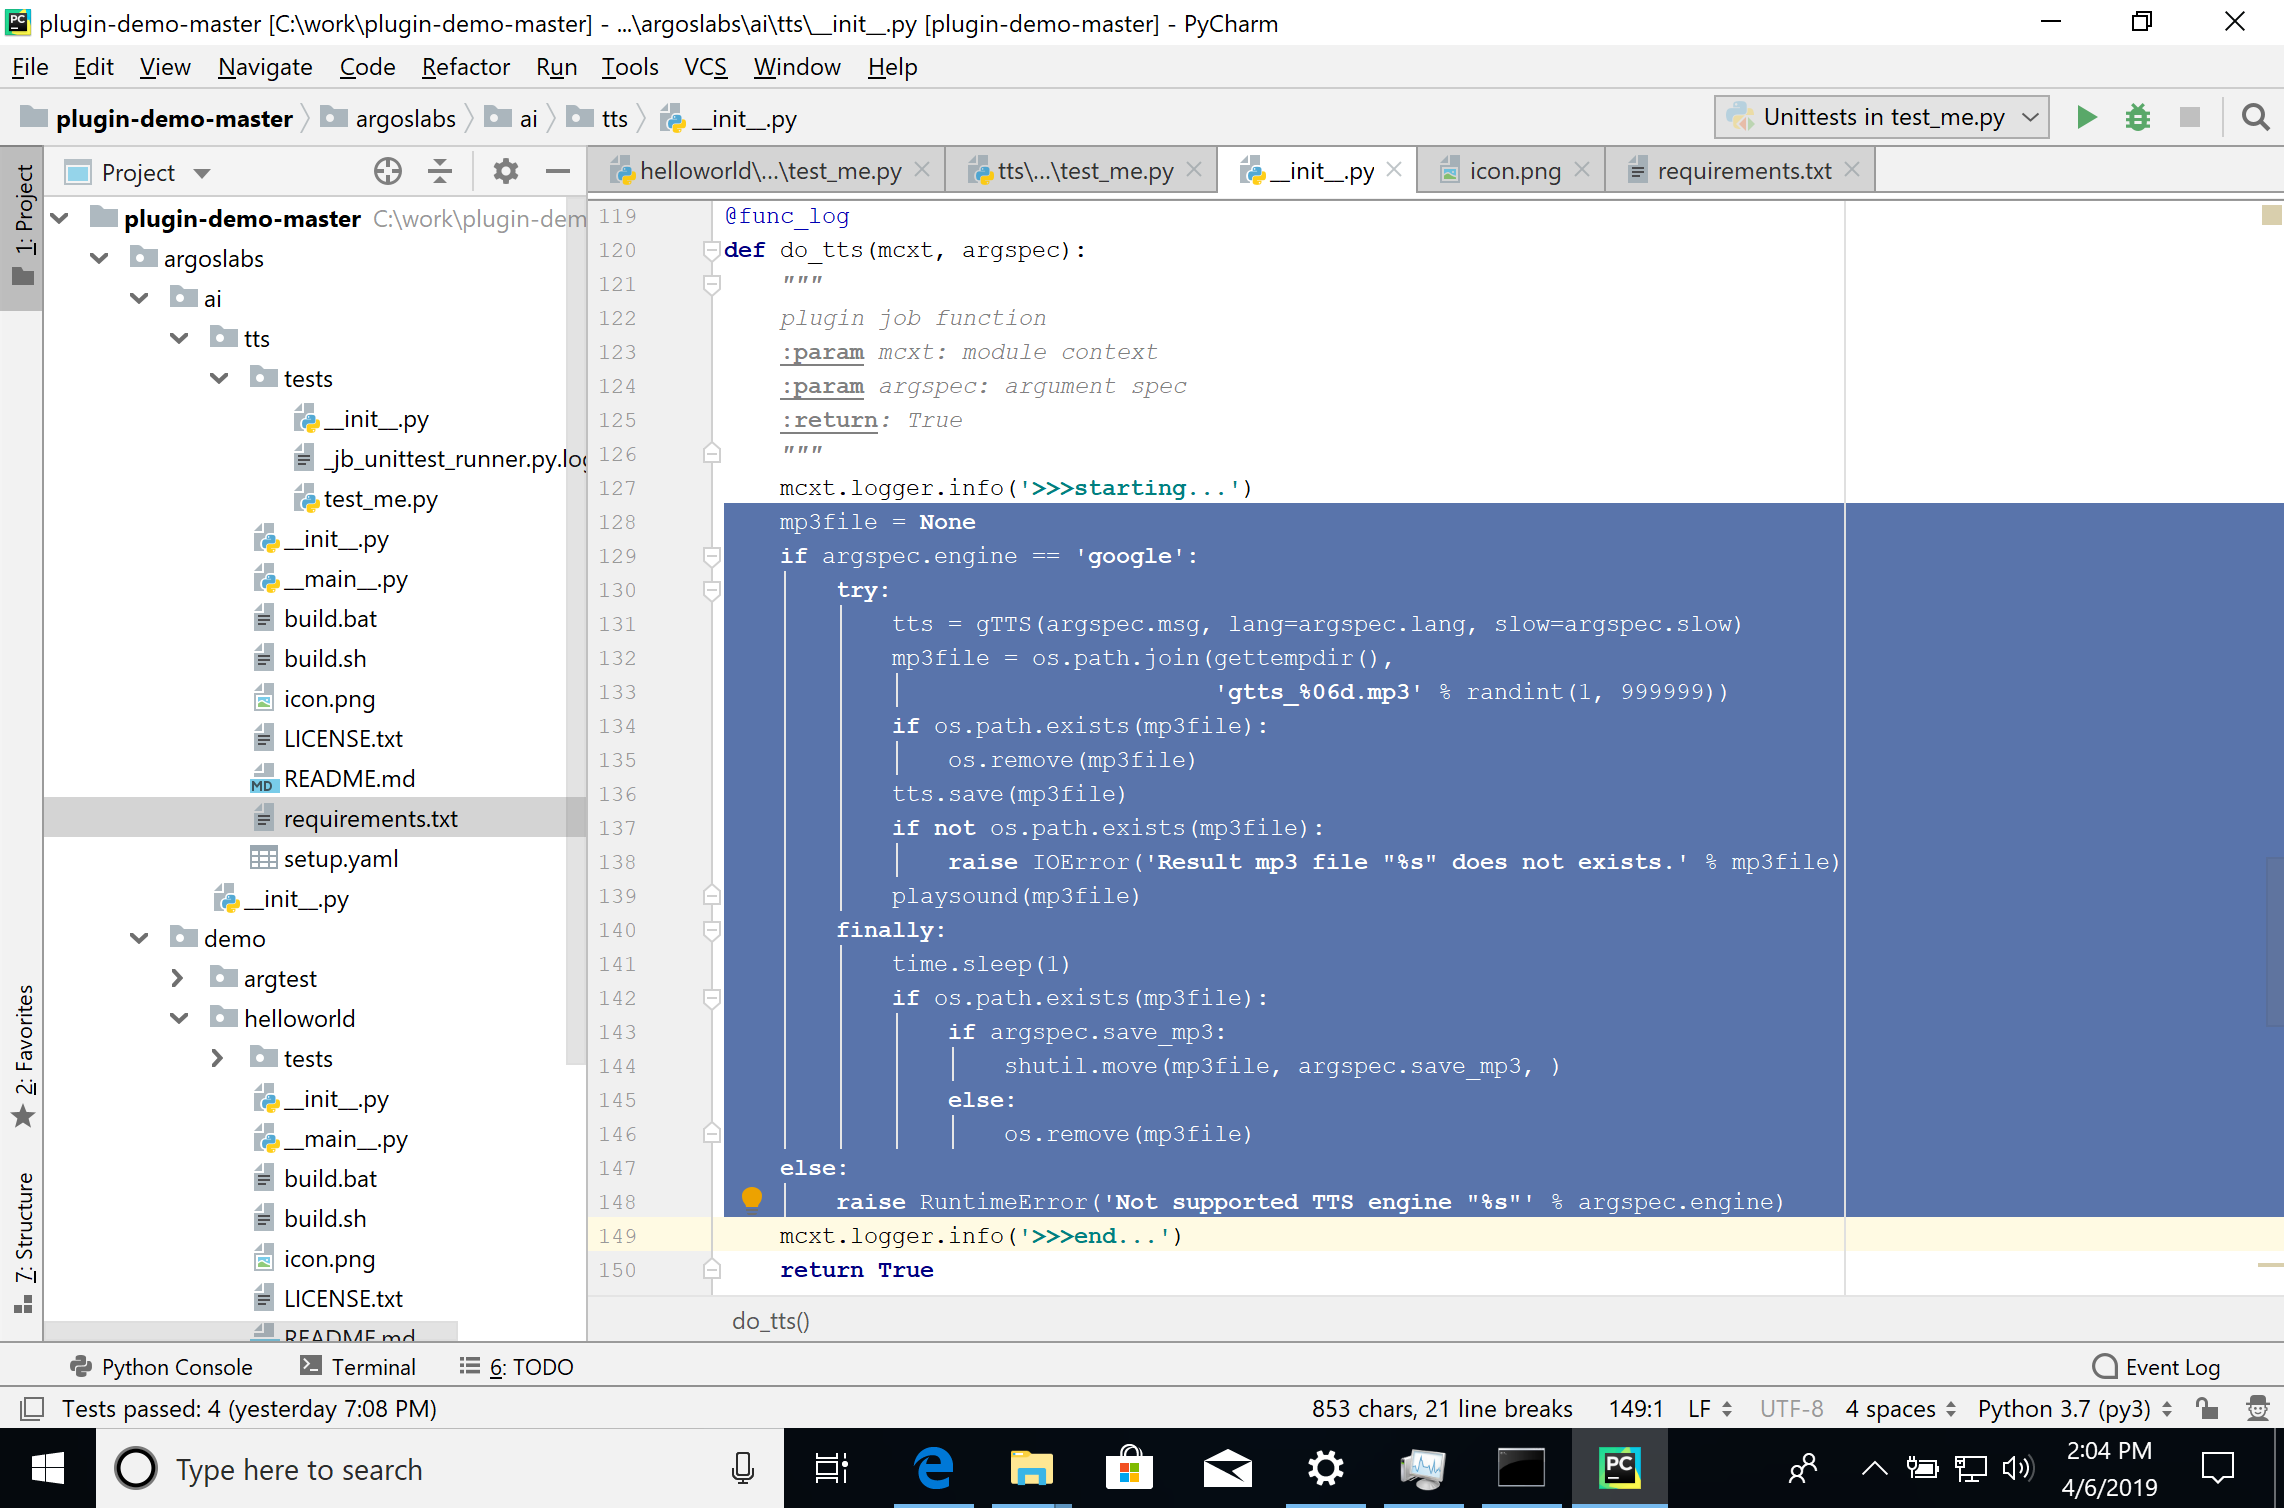The image size is (2284, 1508).
Task: Fold the try block at line 130
Action: [x=711, y=590]
